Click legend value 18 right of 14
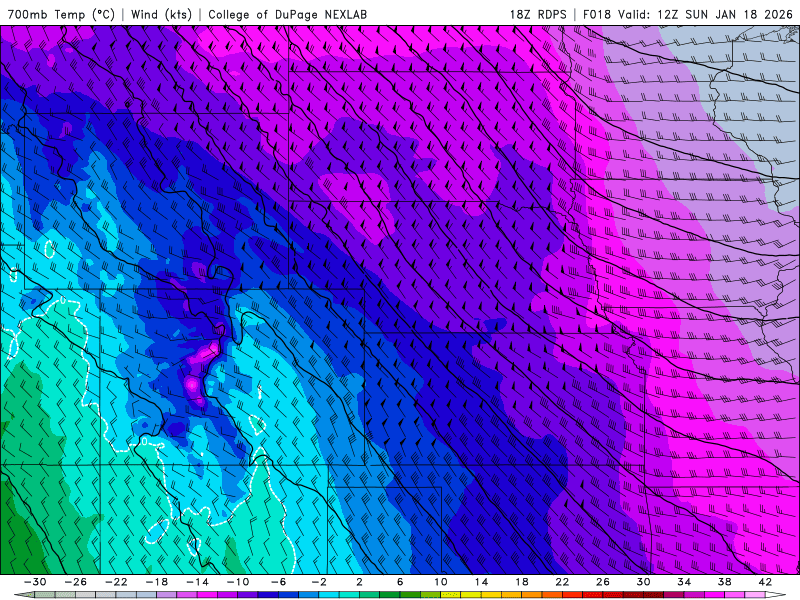Viewport: 800px width, 600px height. [522, 582]
